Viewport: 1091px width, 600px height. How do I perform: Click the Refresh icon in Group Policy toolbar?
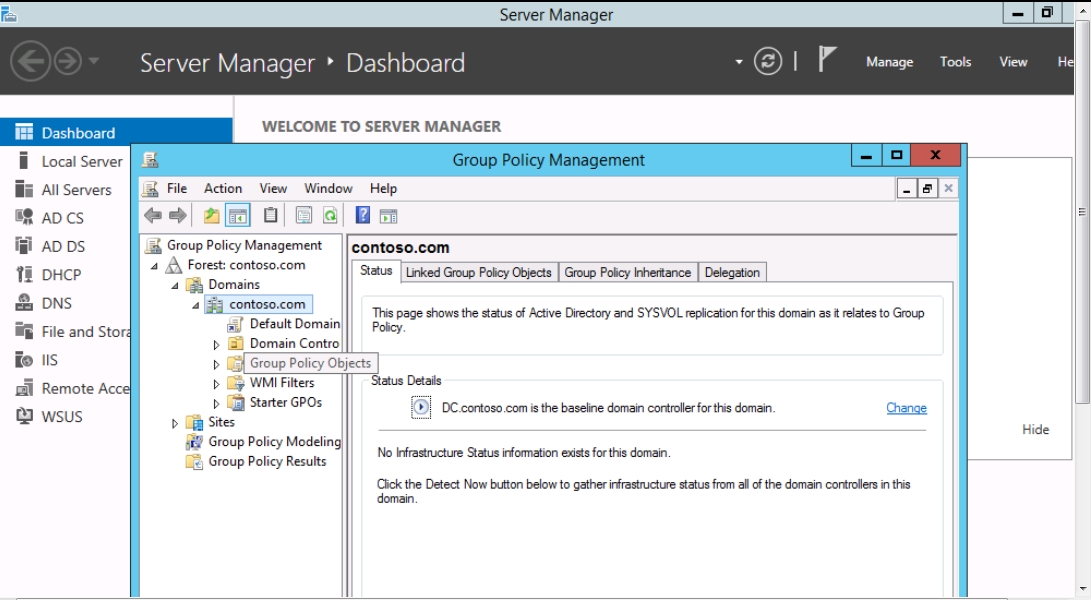click(329, 215)
